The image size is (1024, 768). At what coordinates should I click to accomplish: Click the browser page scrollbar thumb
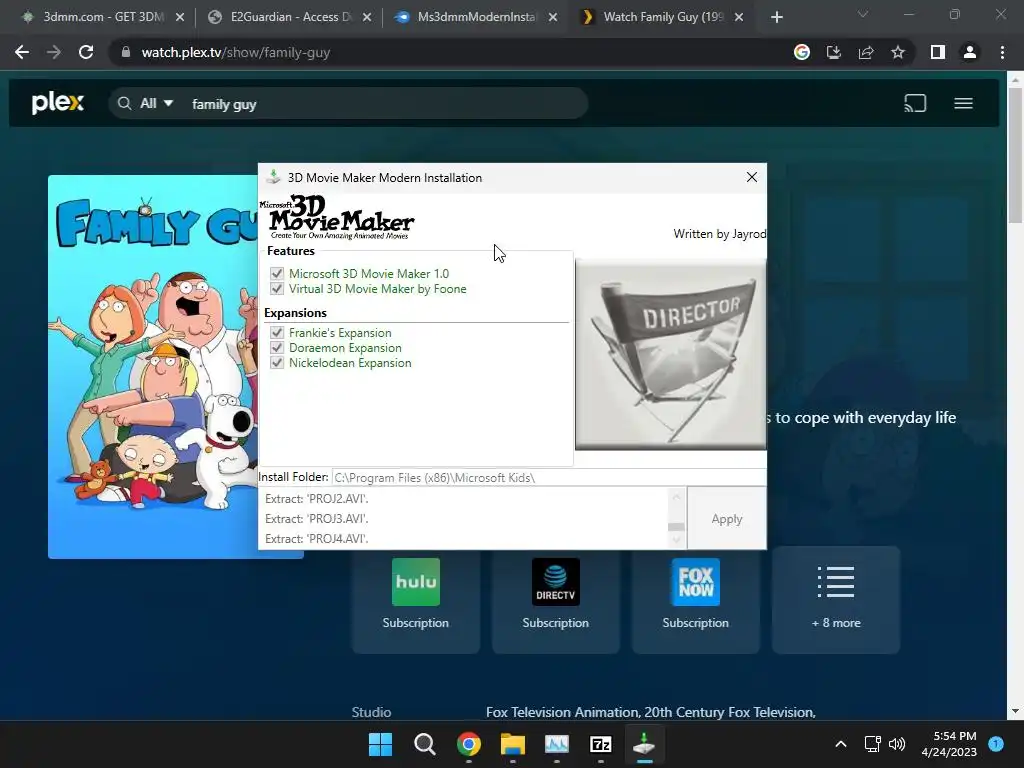[1014, 155]
